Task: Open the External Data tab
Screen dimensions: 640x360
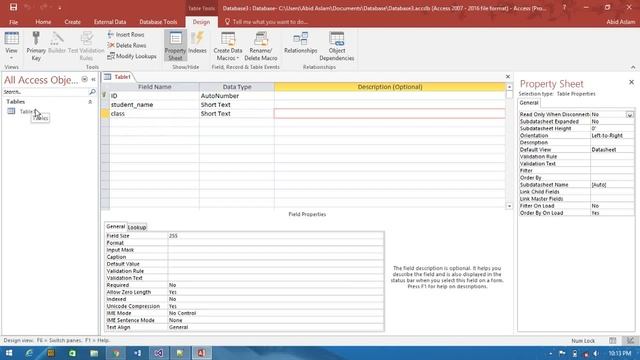Action: 110,22
